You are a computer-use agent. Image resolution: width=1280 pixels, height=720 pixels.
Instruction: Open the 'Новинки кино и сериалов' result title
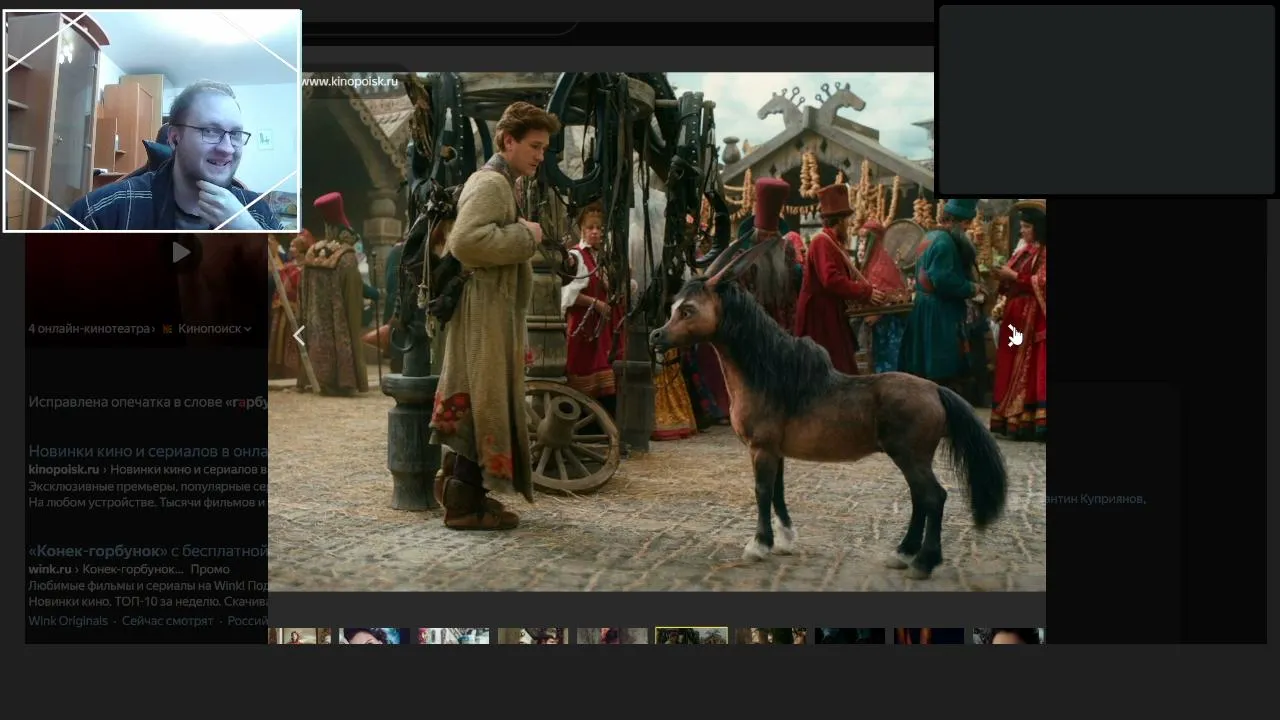(148, 451)
